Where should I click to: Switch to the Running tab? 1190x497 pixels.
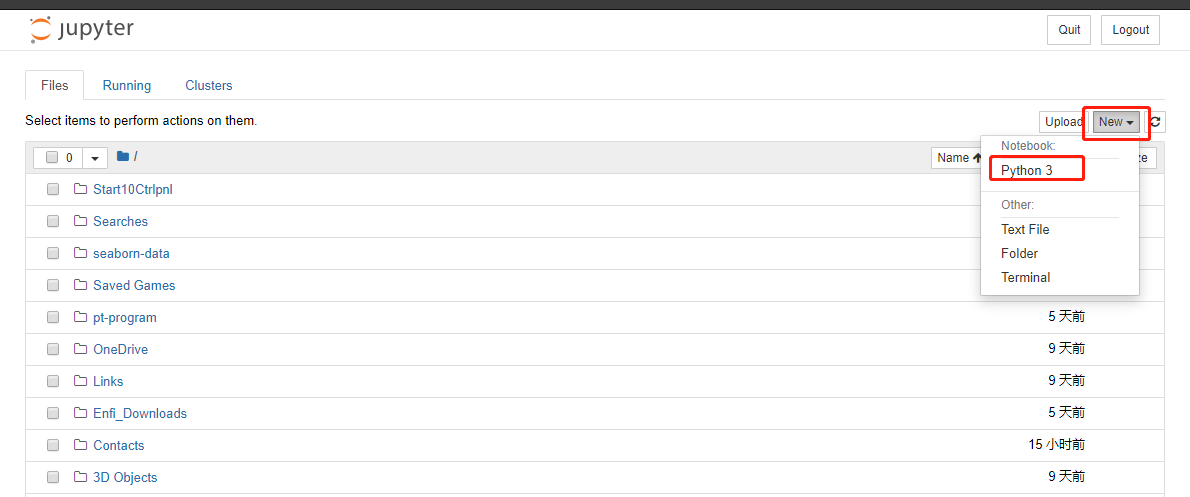[x=127, y=85]
